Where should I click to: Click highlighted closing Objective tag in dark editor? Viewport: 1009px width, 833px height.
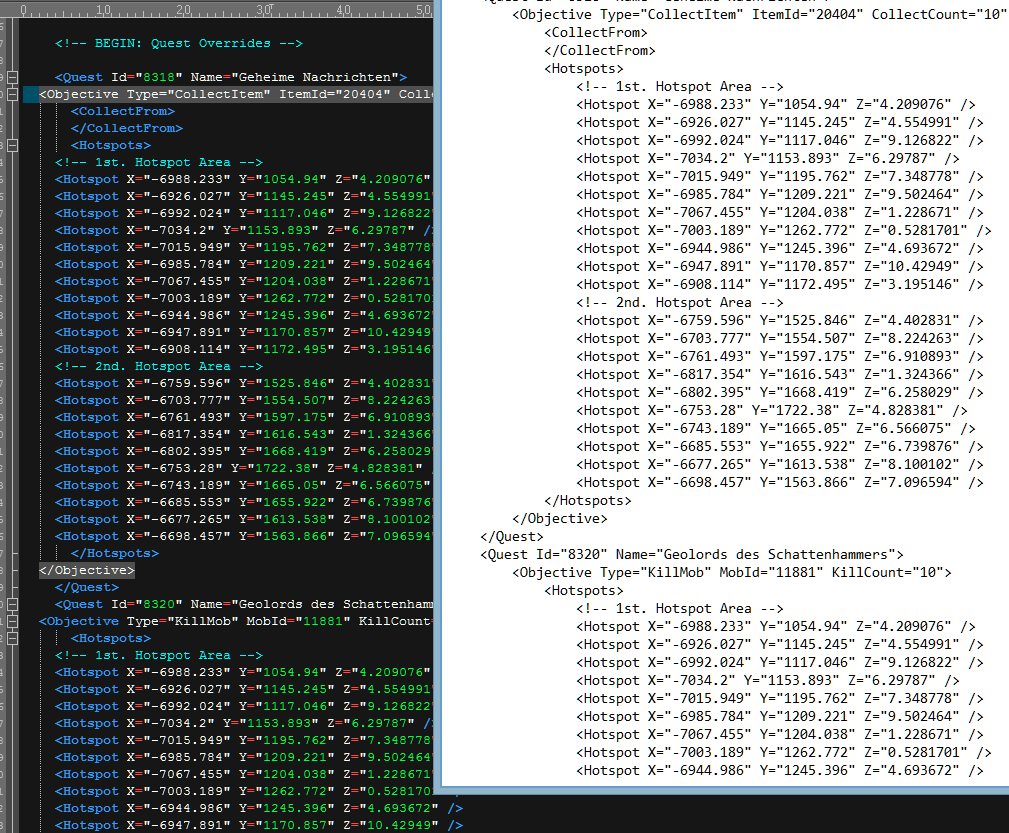(86, 570)
